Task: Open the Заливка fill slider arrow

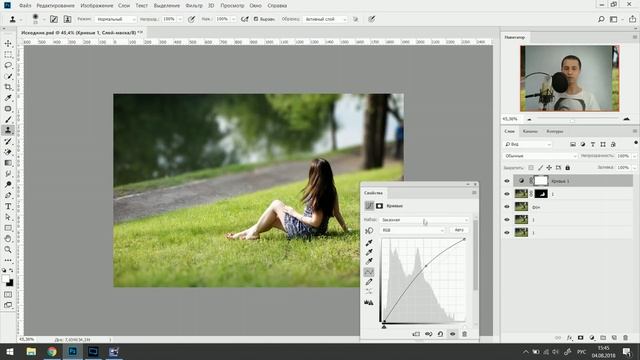Action: coord(634,168)
